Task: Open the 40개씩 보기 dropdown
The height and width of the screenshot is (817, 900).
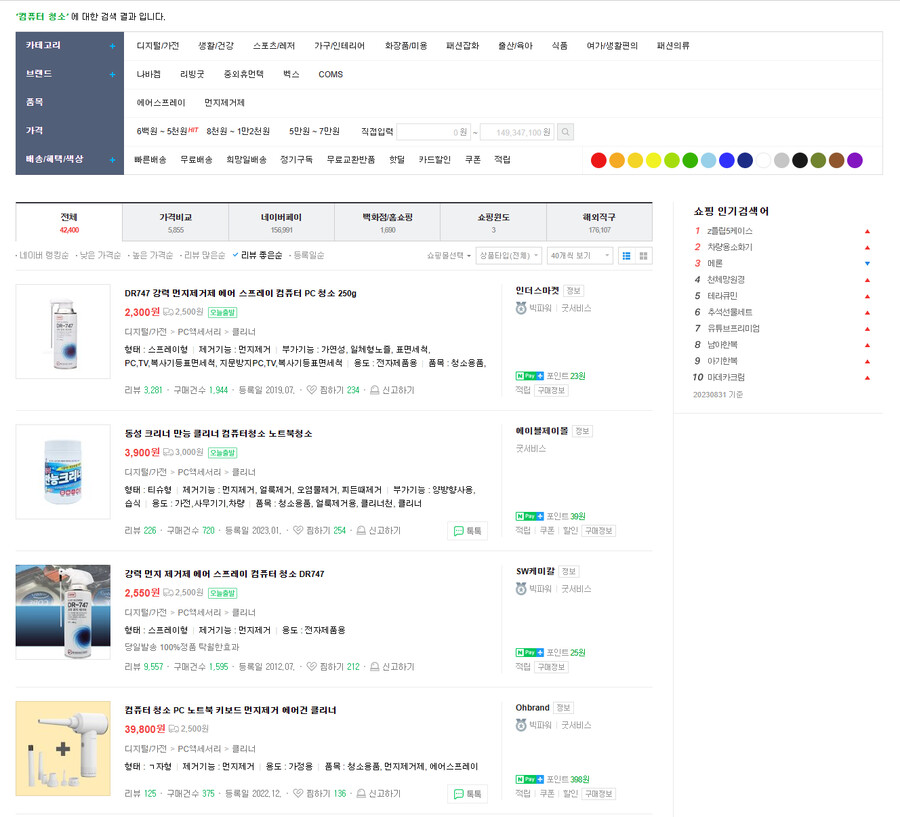Action: click(580, 255)
